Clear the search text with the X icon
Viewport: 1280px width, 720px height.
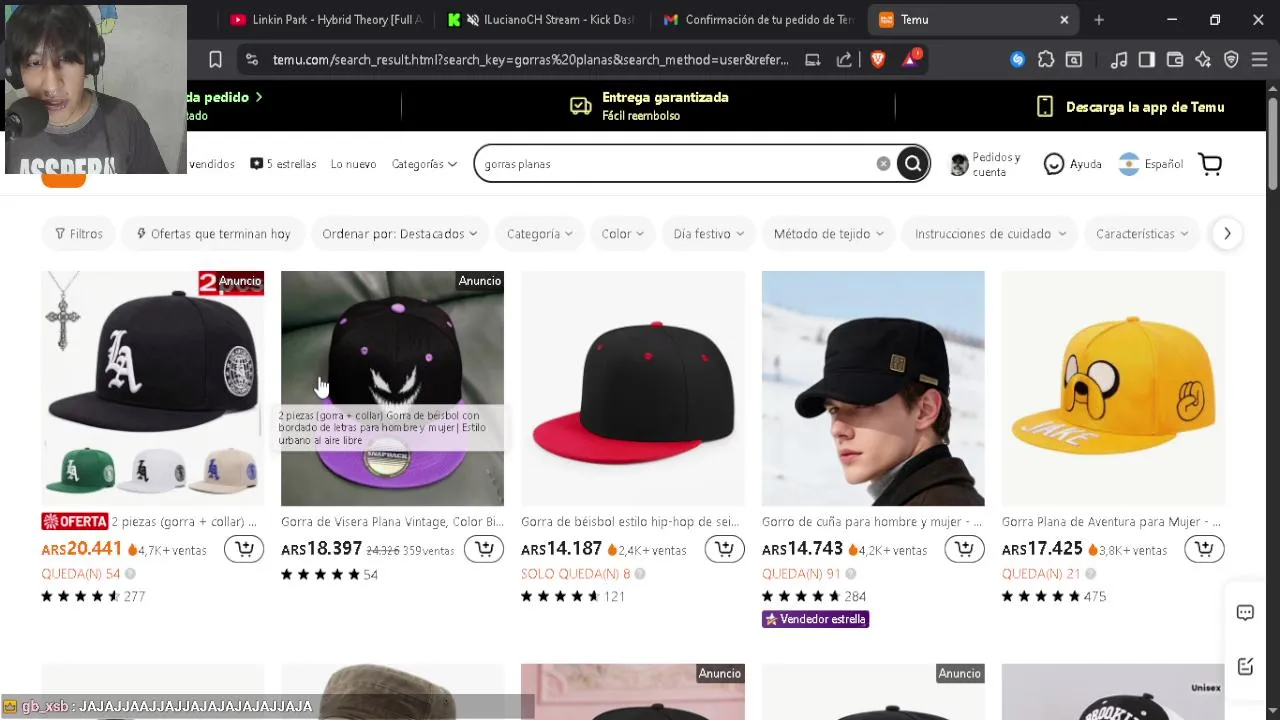click(x=883, y=164)
